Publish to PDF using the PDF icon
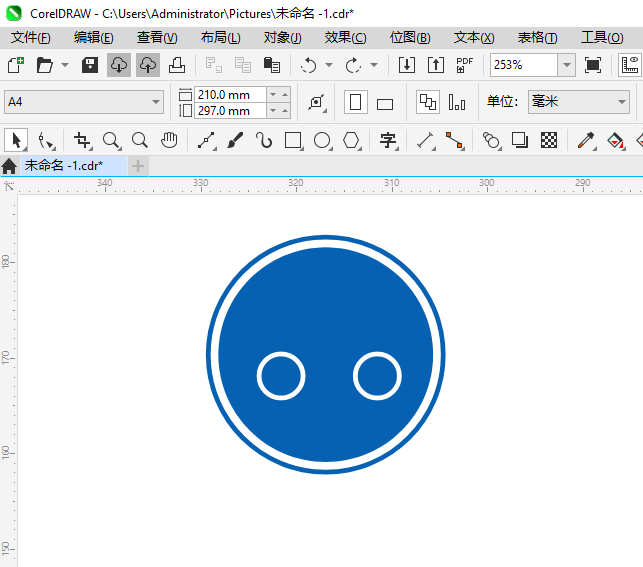 tap(465, 65)
